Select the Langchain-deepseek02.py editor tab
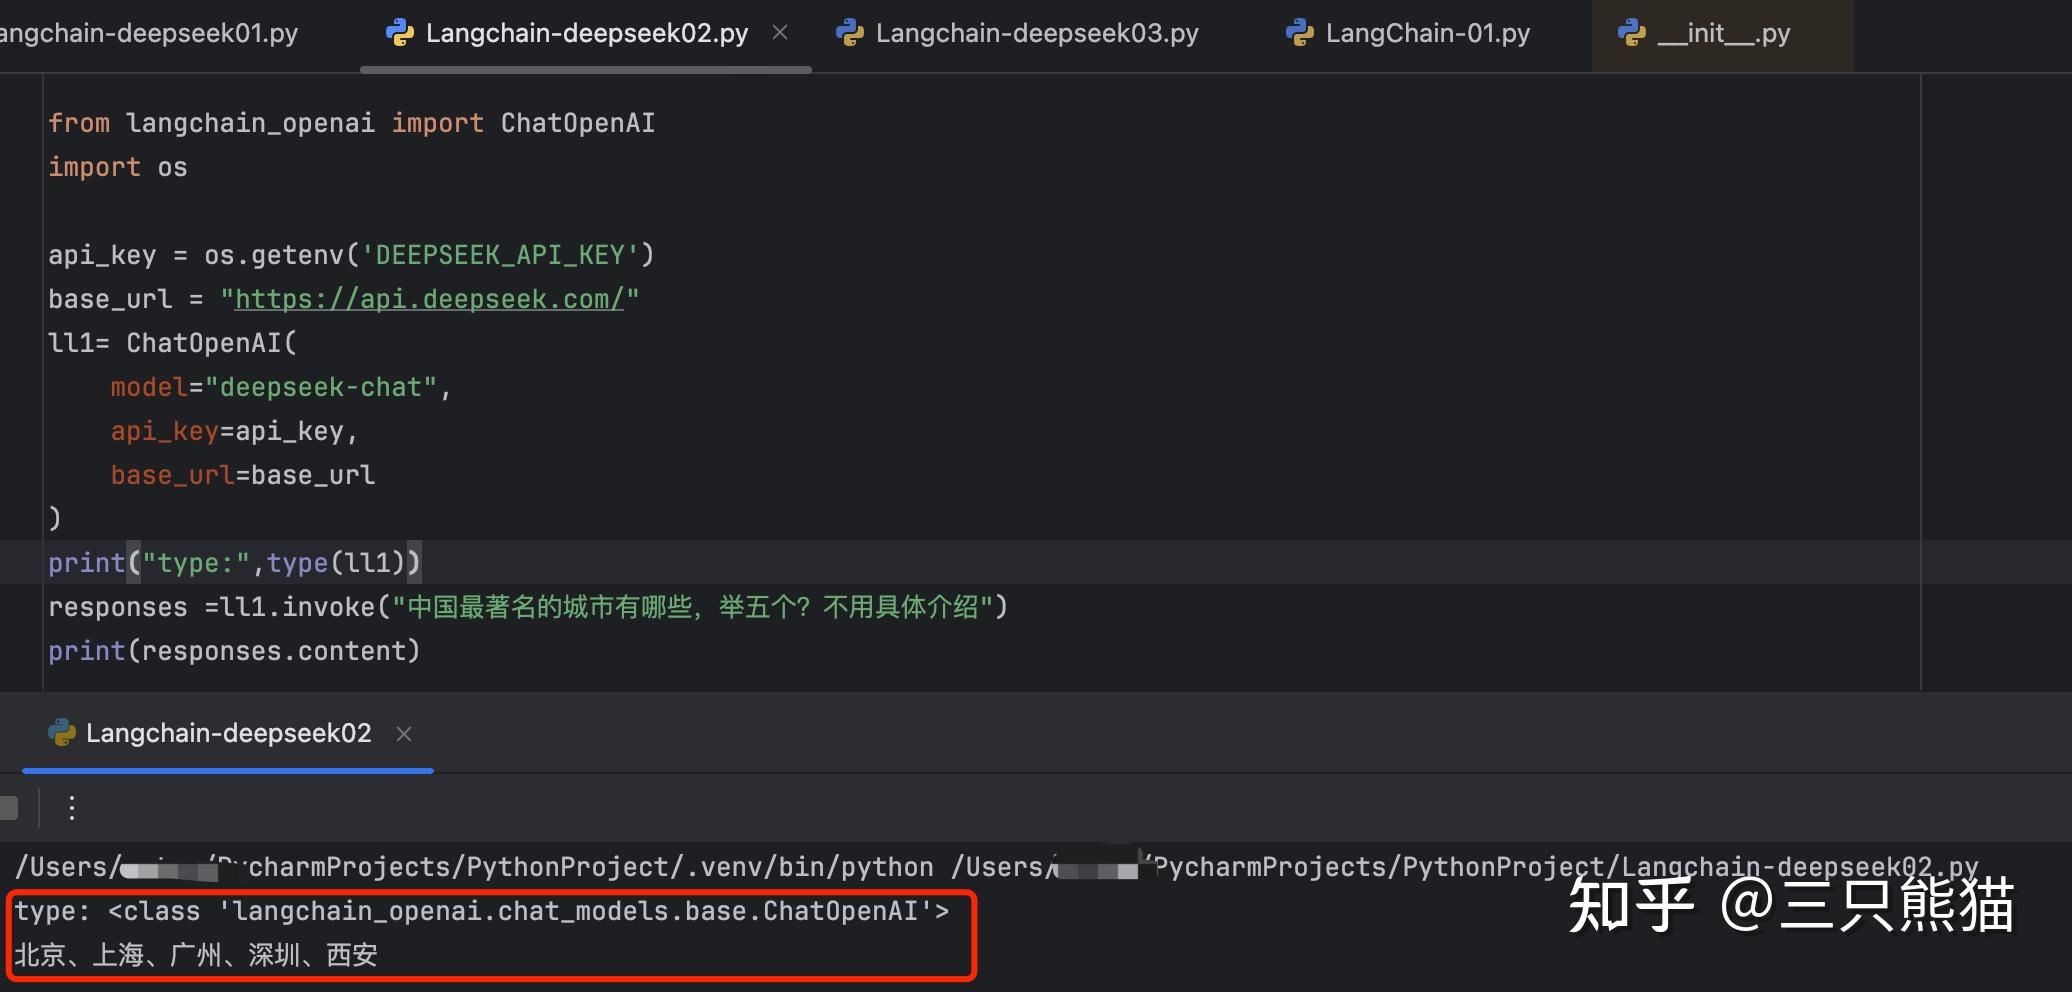The width and height of the screenshot is (2072, 992). click(x=586, y=33)
